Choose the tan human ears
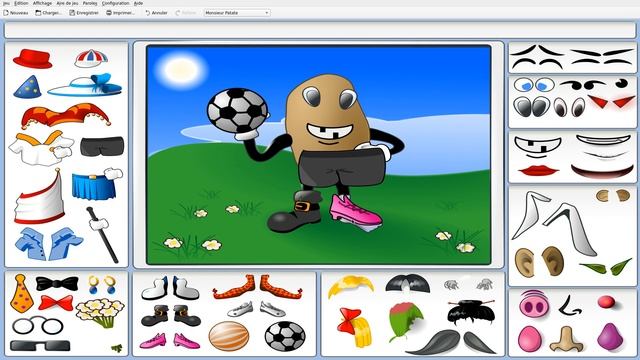This screenshot has width=640, height=360. [540, 261]
